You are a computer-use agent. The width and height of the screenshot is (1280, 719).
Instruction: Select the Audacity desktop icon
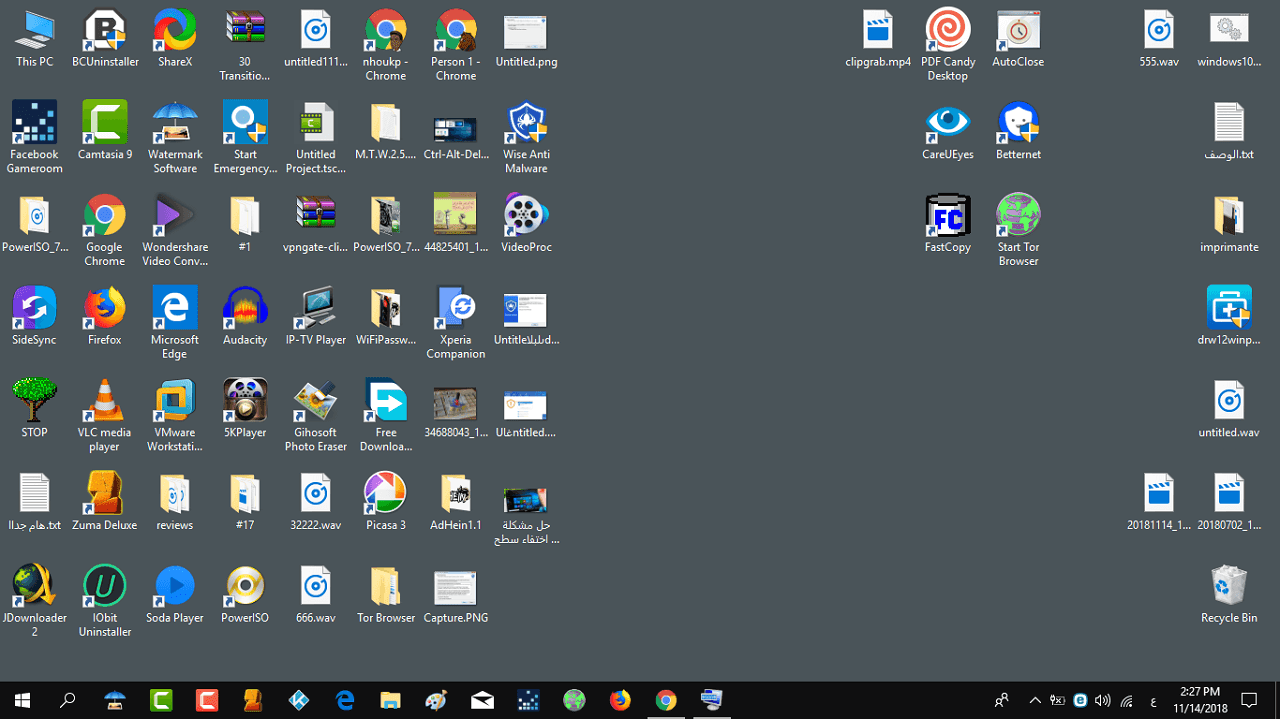[245, 317]
